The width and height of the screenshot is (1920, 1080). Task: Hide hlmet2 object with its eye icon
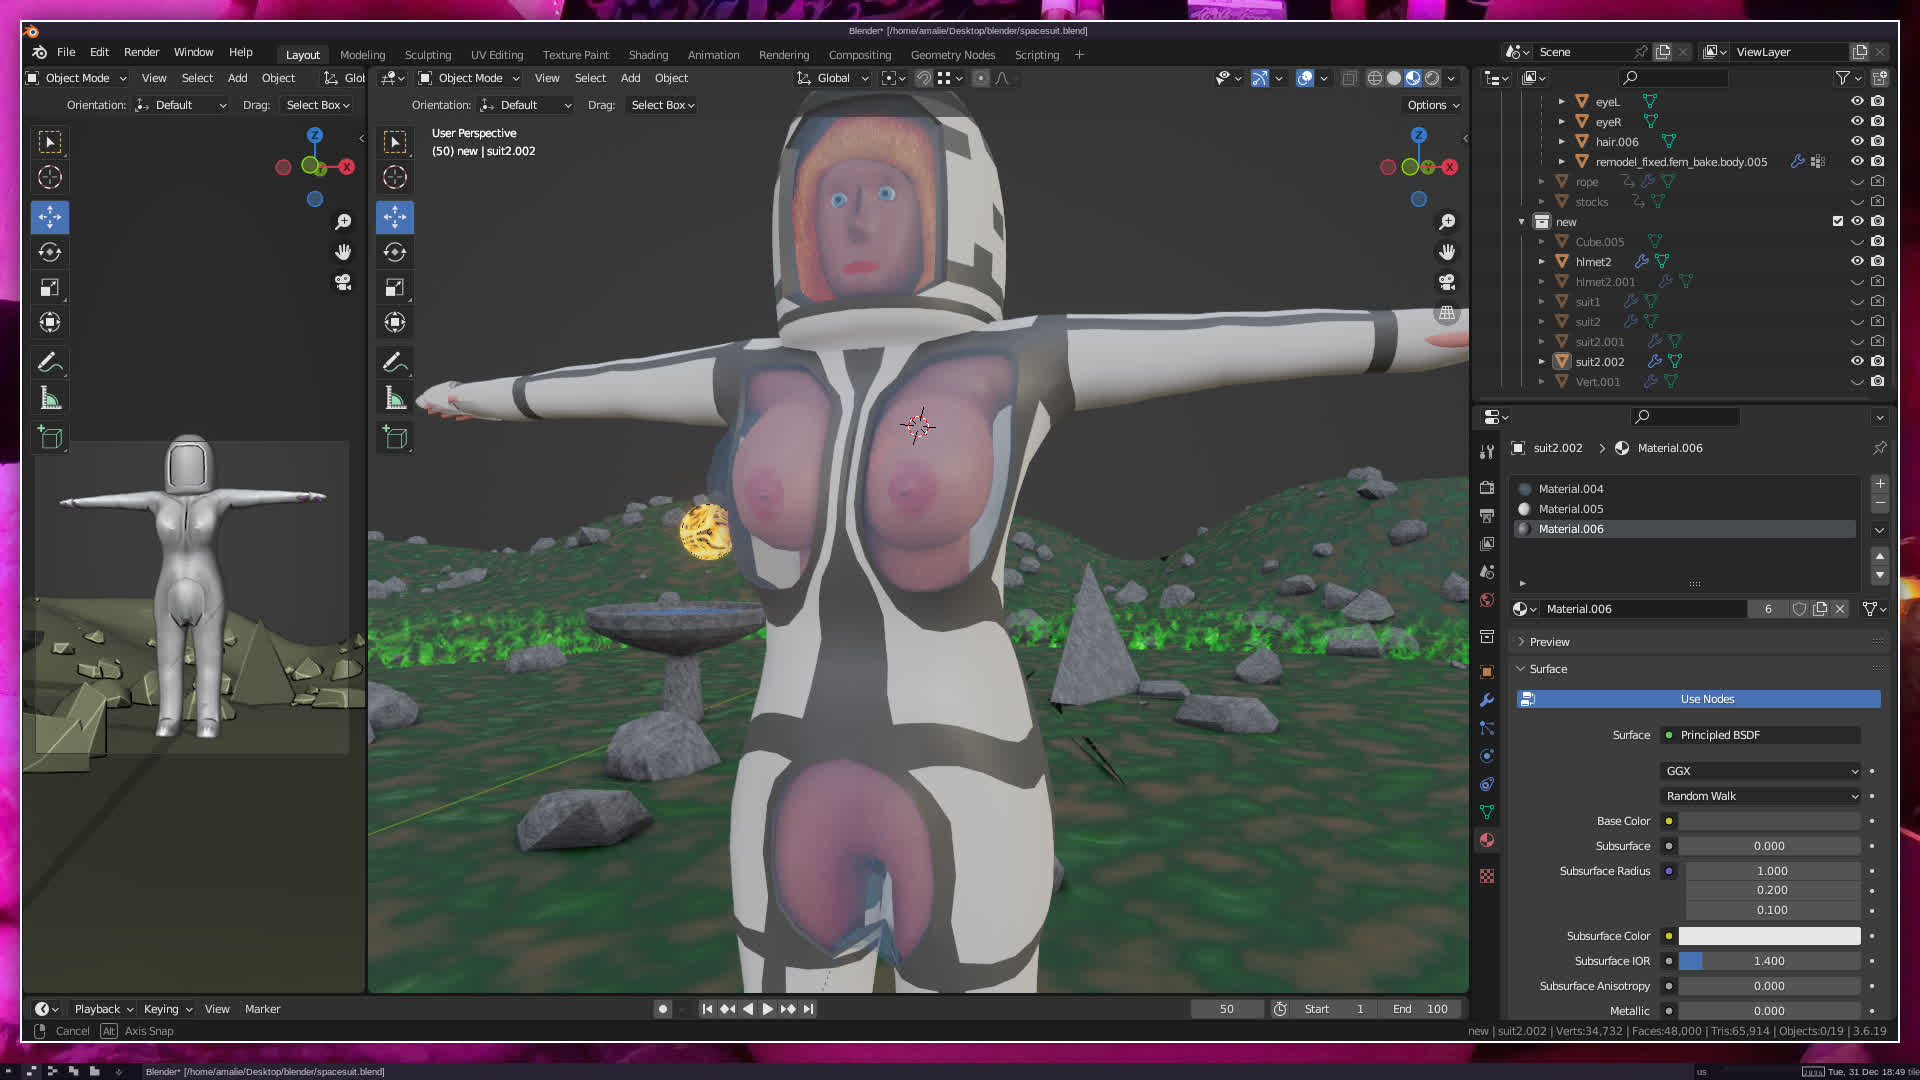coord(1857,261)
